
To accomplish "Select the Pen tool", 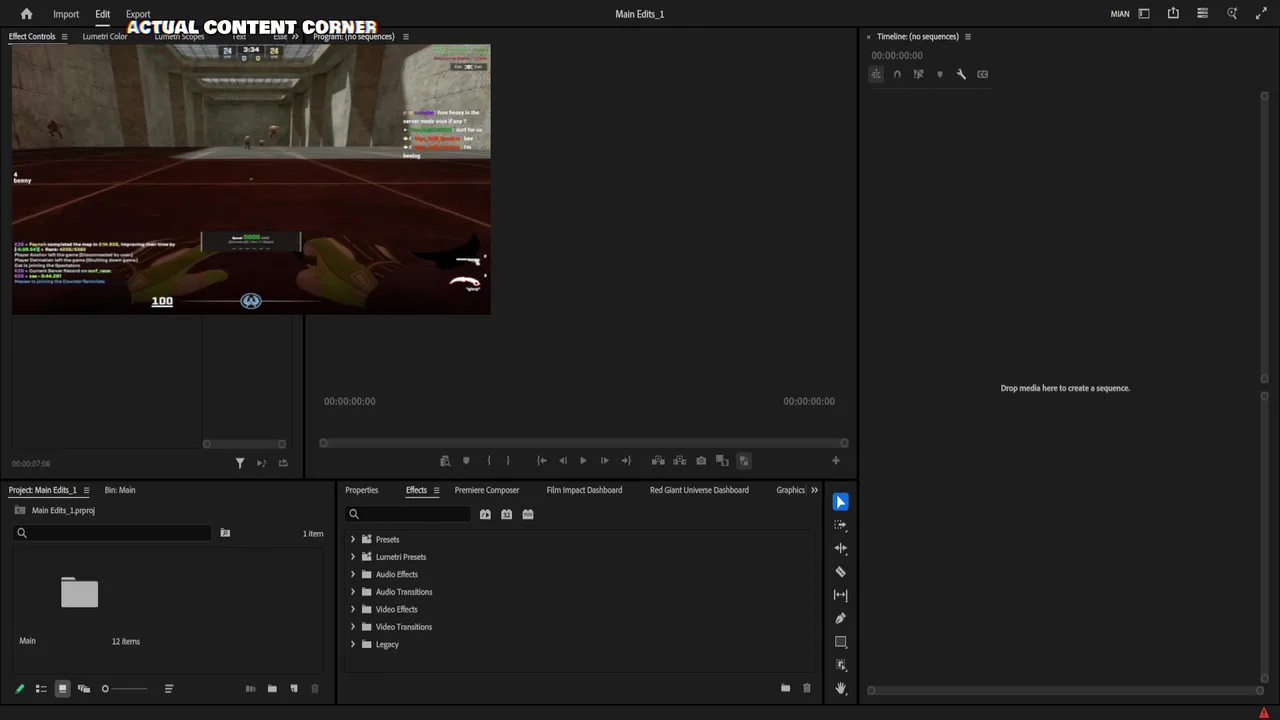I will [x=840, y=618].
